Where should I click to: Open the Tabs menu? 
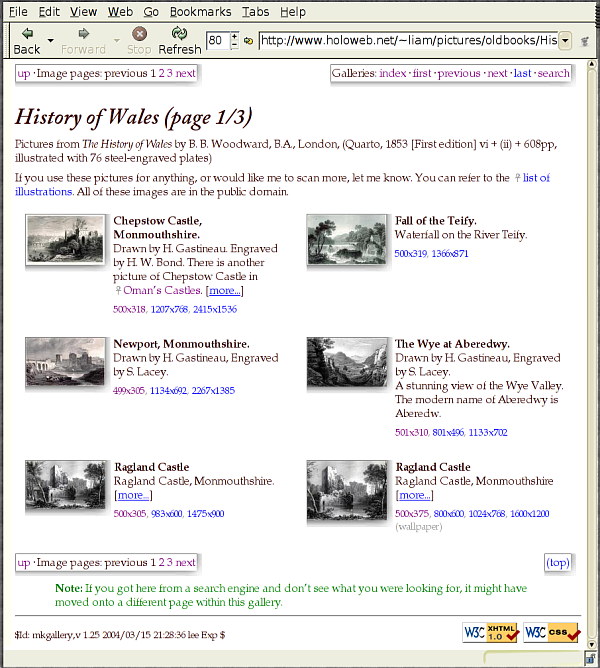(255, 12)
